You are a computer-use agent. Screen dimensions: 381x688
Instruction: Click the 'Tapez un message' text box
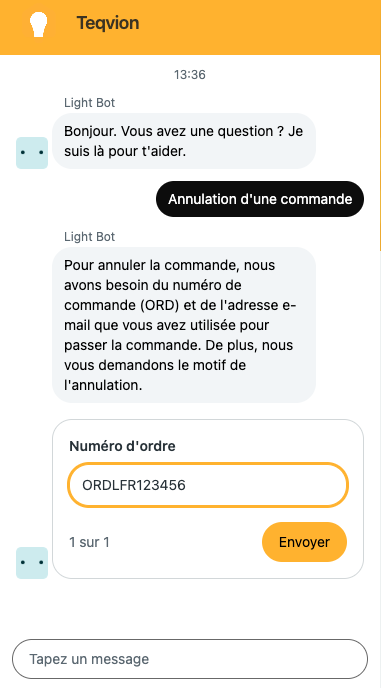[x=190, y=659]
